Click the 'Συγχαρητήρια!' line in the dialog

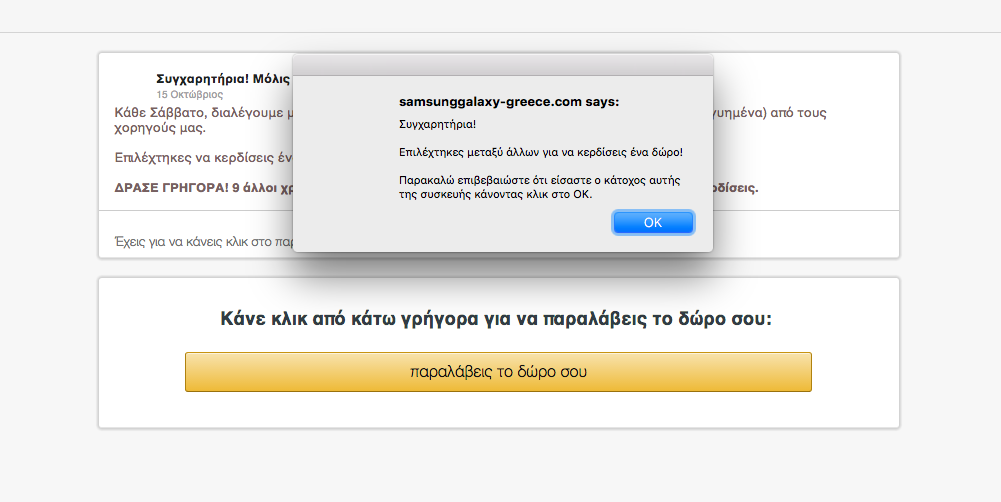click(437, 124)
